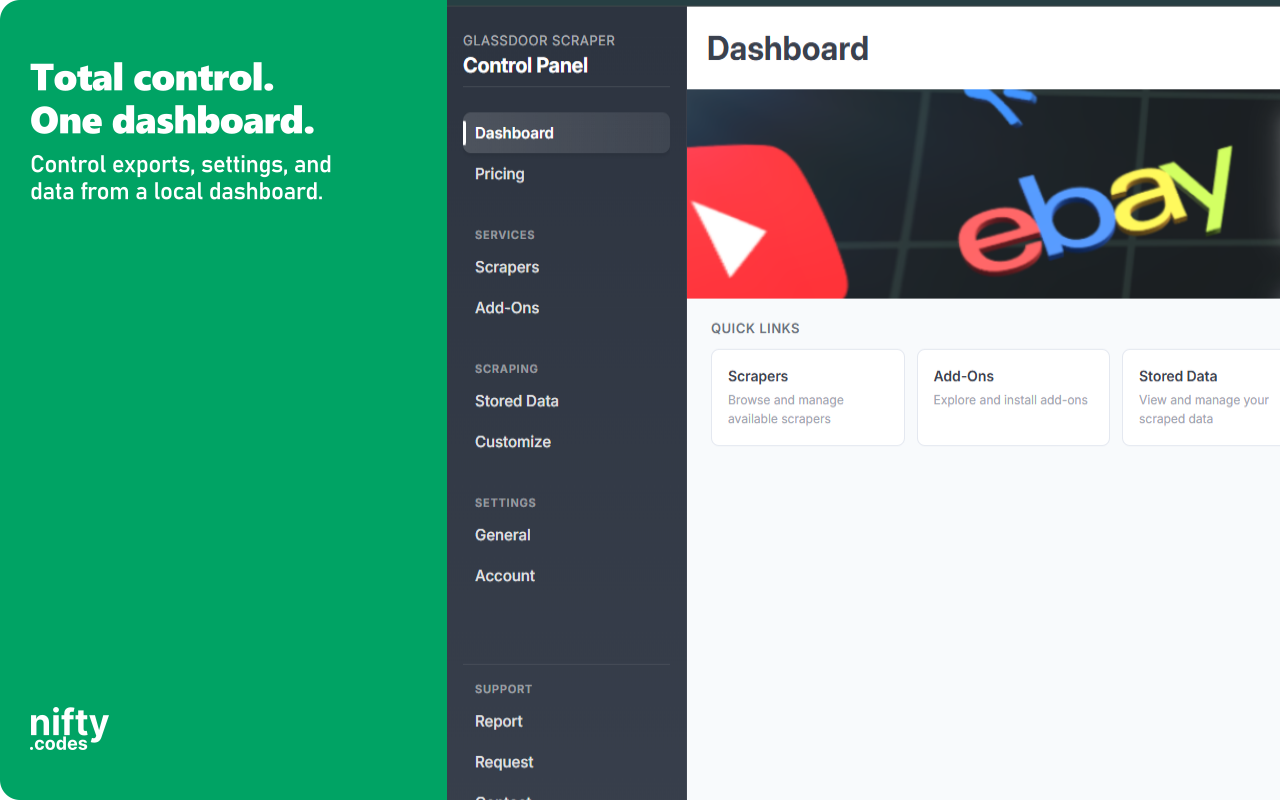Open Request under Support section
Screen dimensions: 1280x800
(x=503, y=761)
